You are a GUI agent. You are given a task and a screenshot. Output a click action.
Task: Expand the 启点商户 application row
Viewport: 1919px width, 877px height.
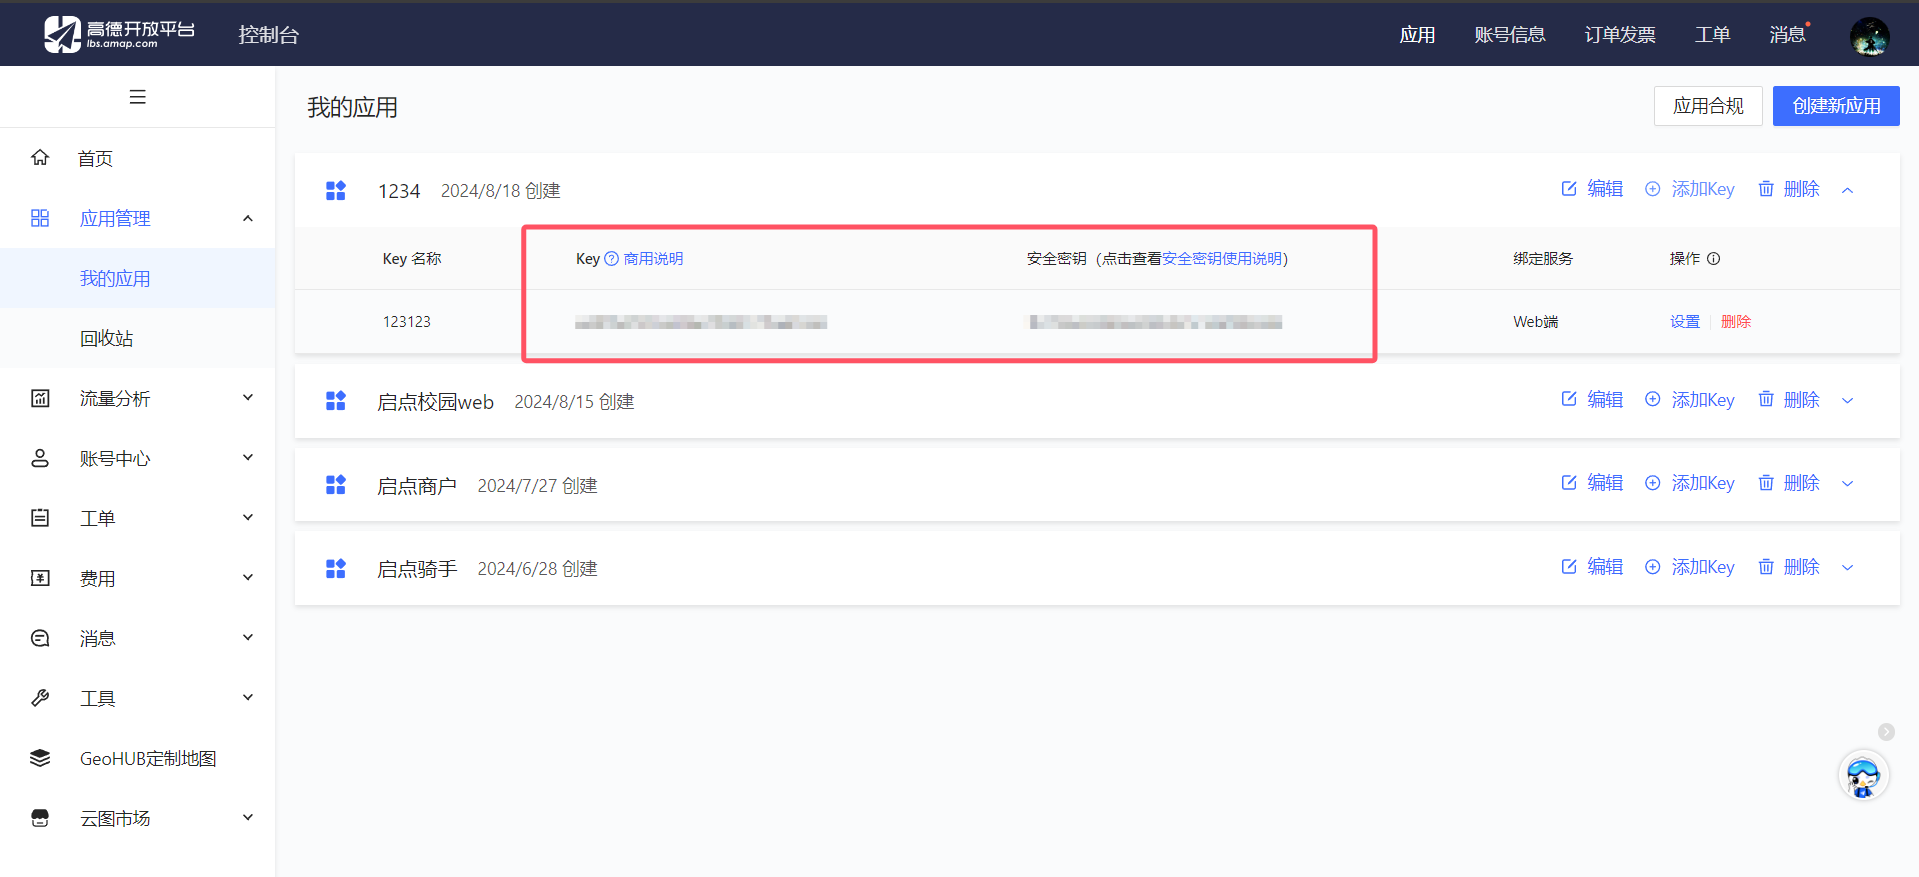(1847, 484)
